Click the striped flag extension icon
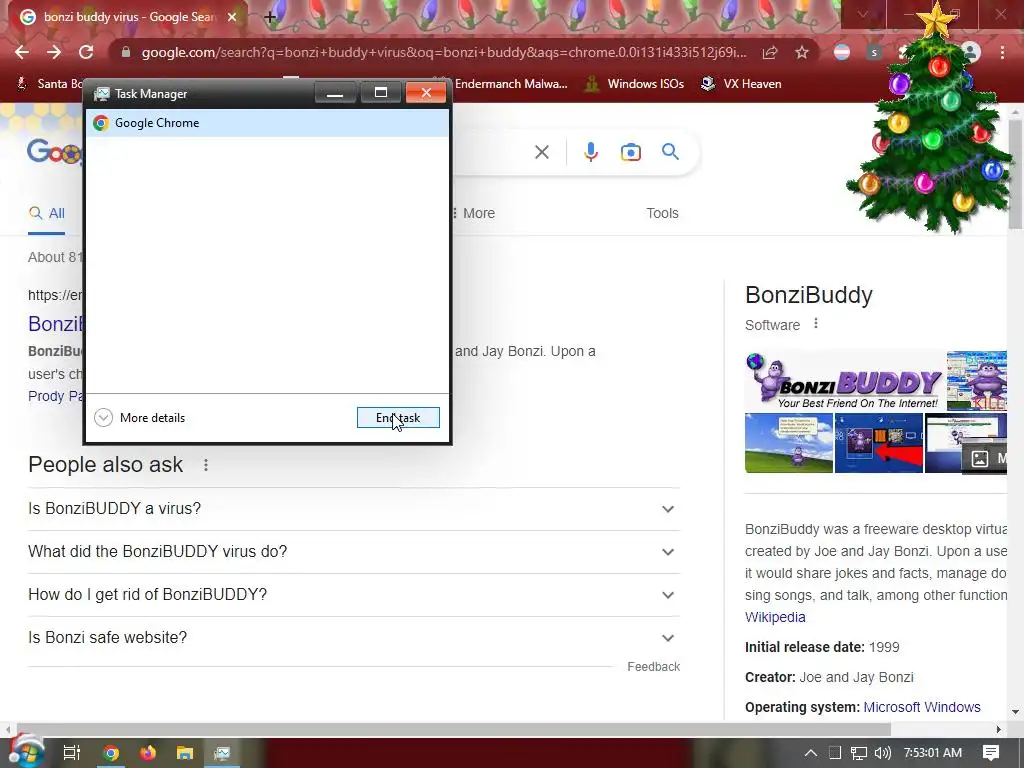 tap(842, 52)
